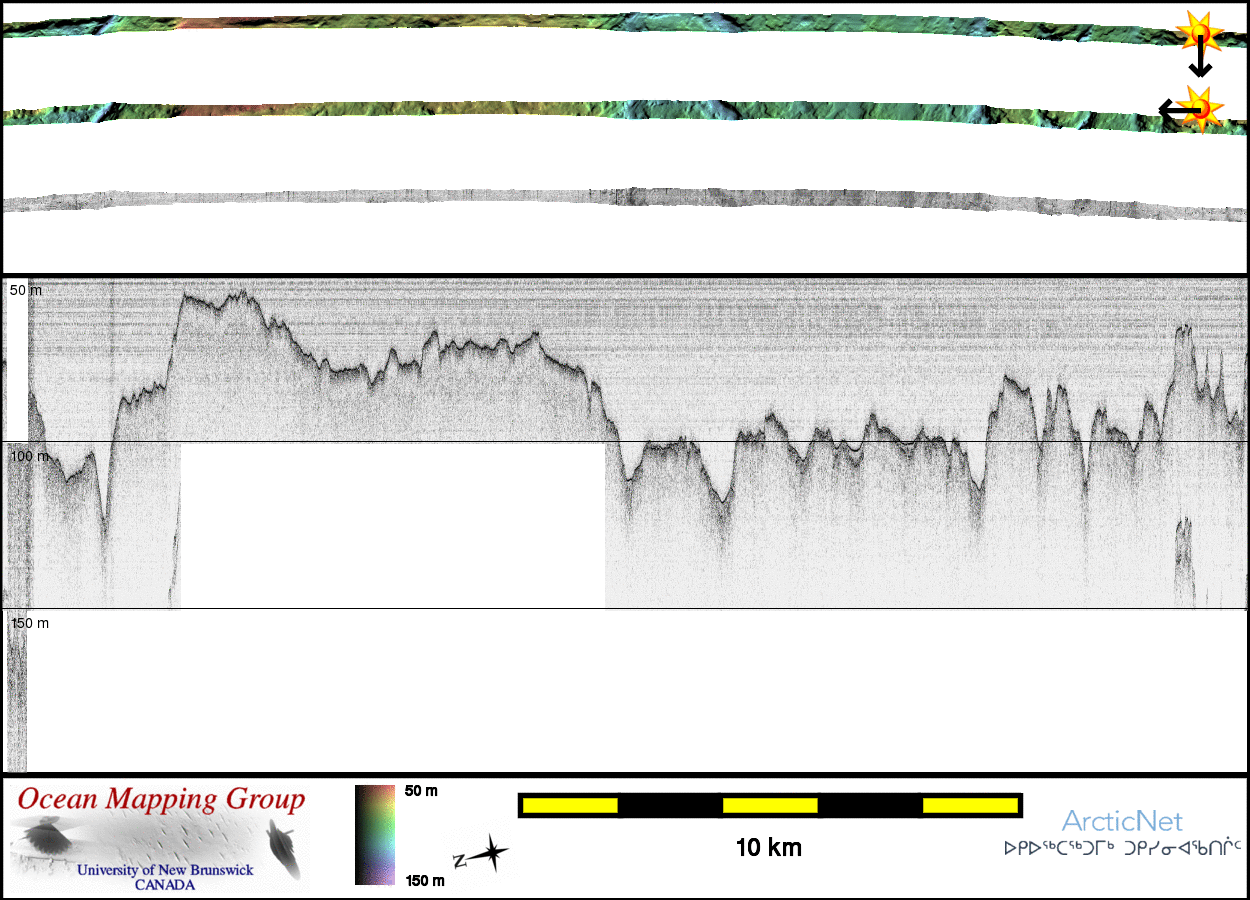Click the Ocean Mapping Group title

click(160, 800)
